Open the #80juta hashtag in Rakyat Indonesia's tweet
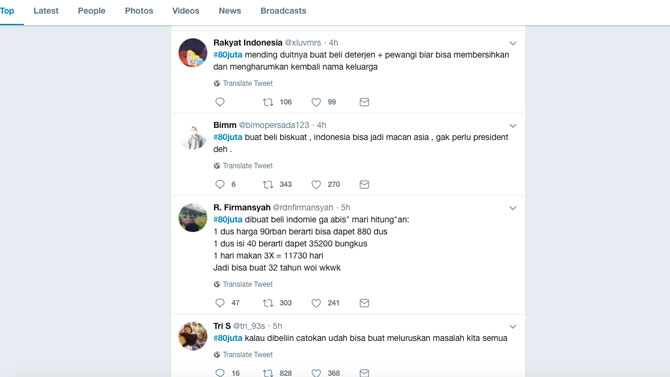This screenshot has width=670, height=377. [228, 55]
